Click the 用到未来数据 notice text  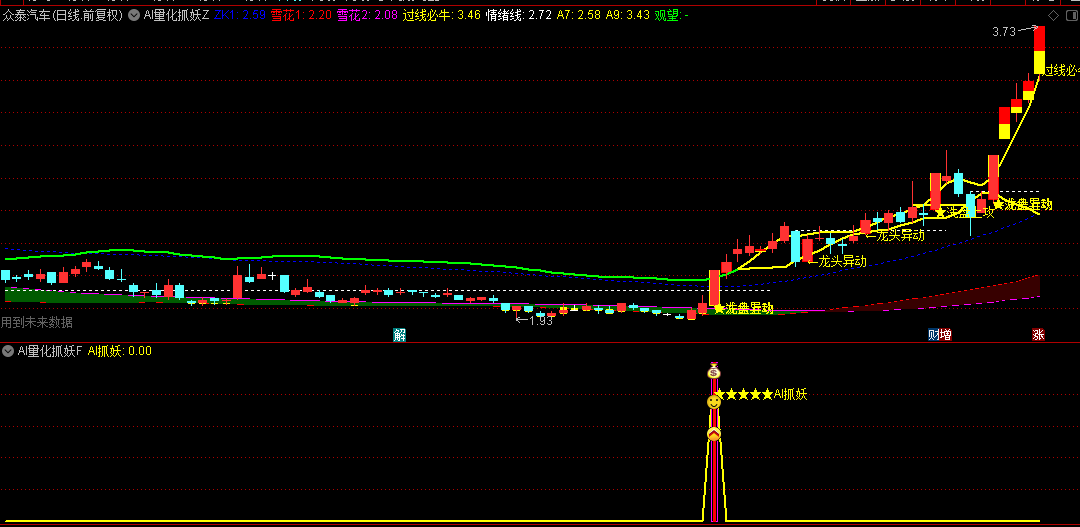click(37, 322)
